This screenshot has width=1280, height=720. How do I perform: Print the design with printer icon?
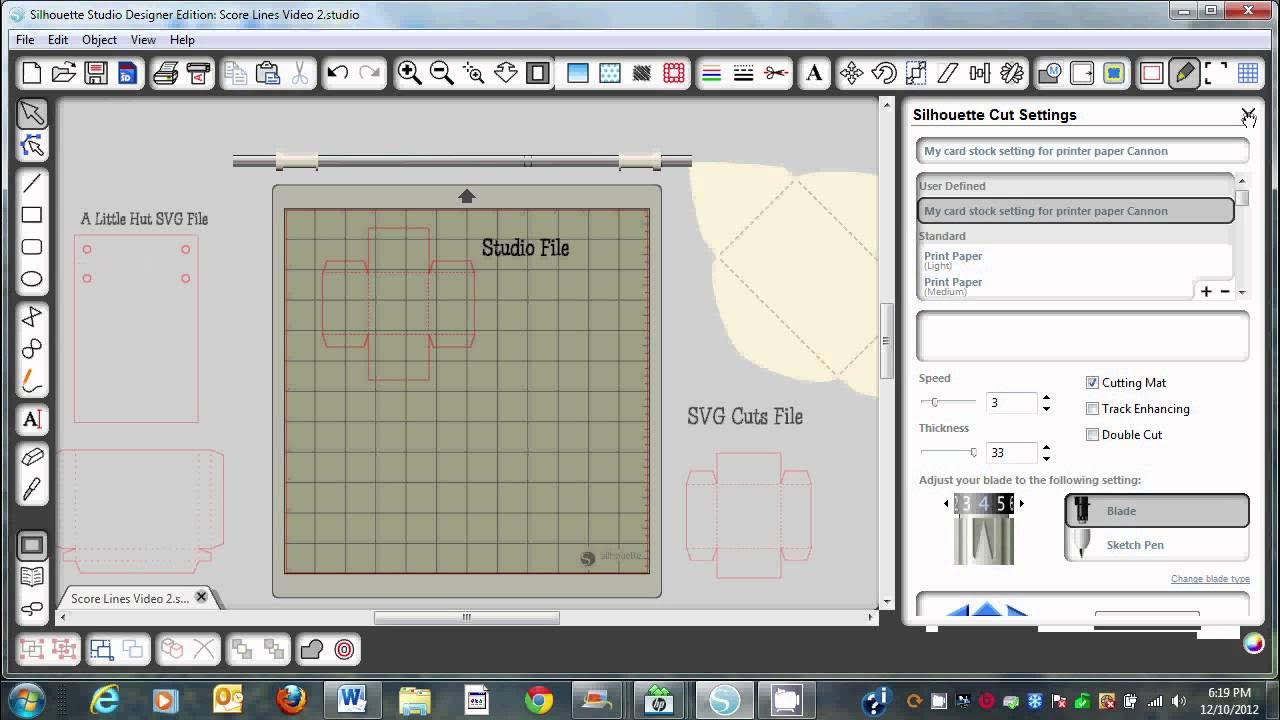tap(166, 73)
